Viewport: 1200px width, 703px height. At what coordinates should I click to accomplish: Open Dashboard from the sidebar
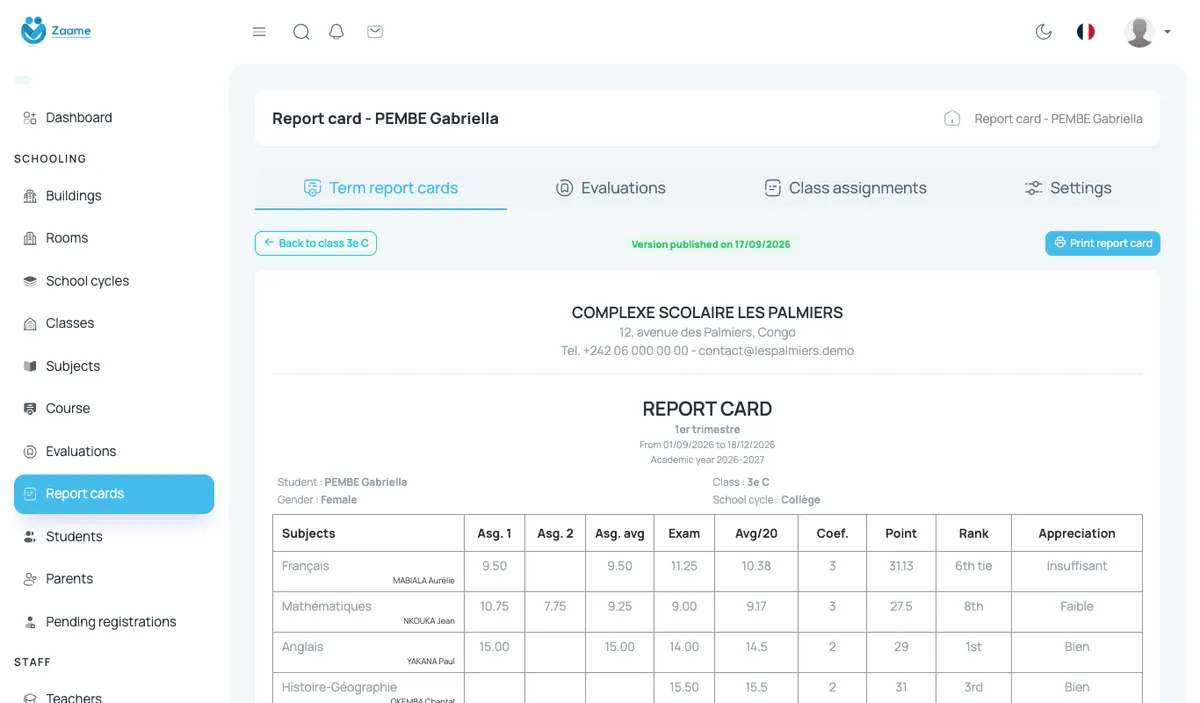click(x=114, y=118)
